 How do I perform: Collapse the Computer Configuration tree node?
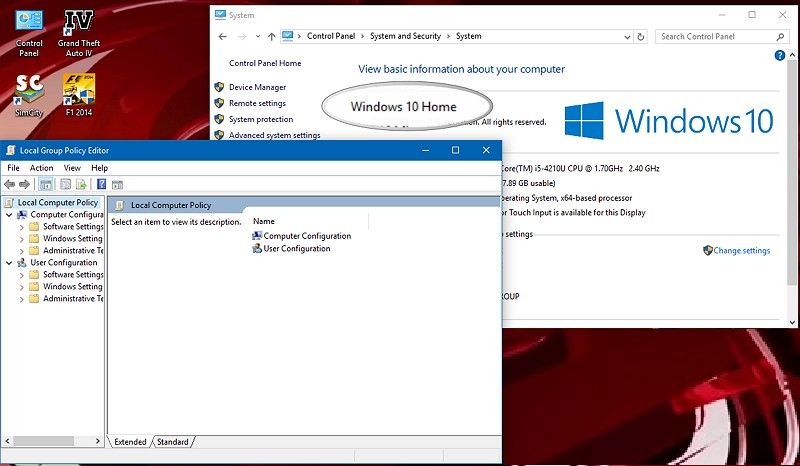tap(9, 215)
